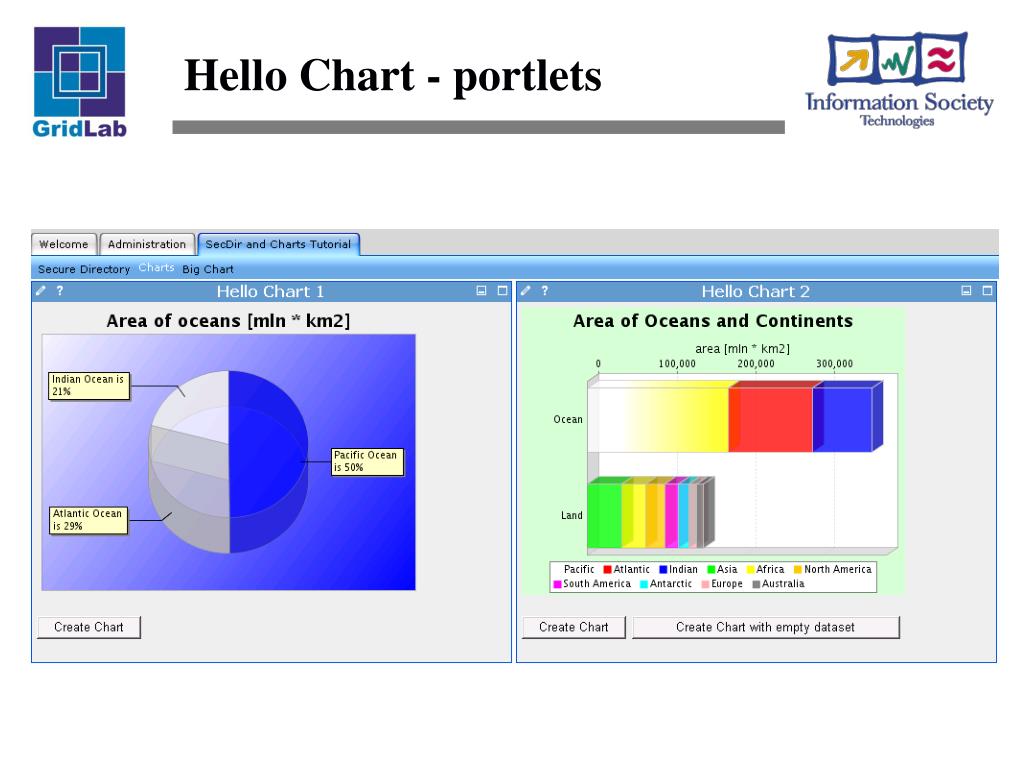1024x768 pixels.
Task: Click the Information Society Technologies logo
Action: [899, 80]
